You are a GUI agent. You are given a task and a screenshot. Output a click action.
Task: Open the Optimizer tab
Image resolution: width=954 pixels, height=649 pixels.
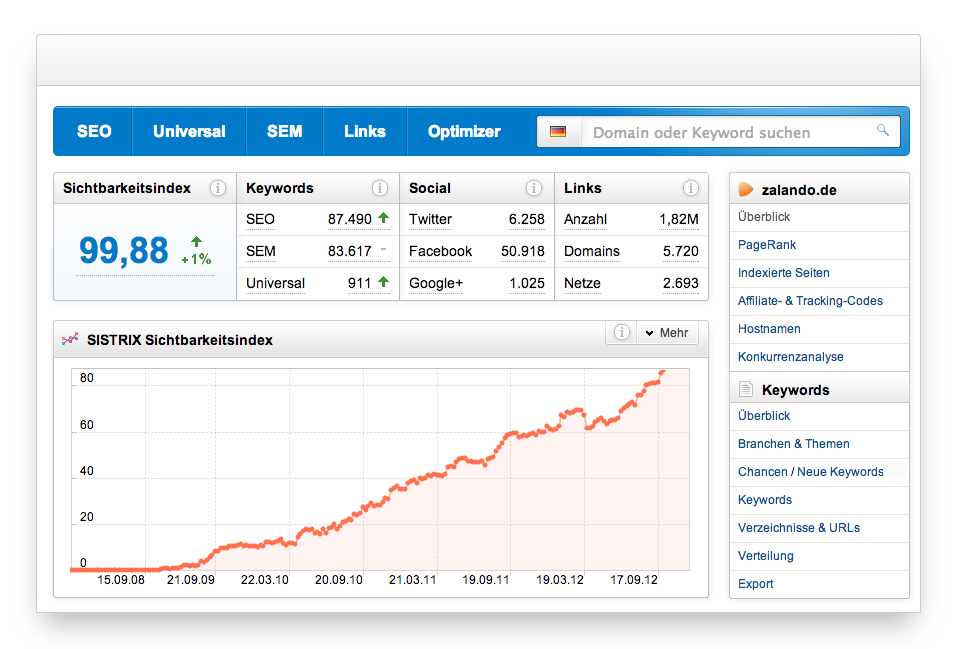[x=464, y=132]
